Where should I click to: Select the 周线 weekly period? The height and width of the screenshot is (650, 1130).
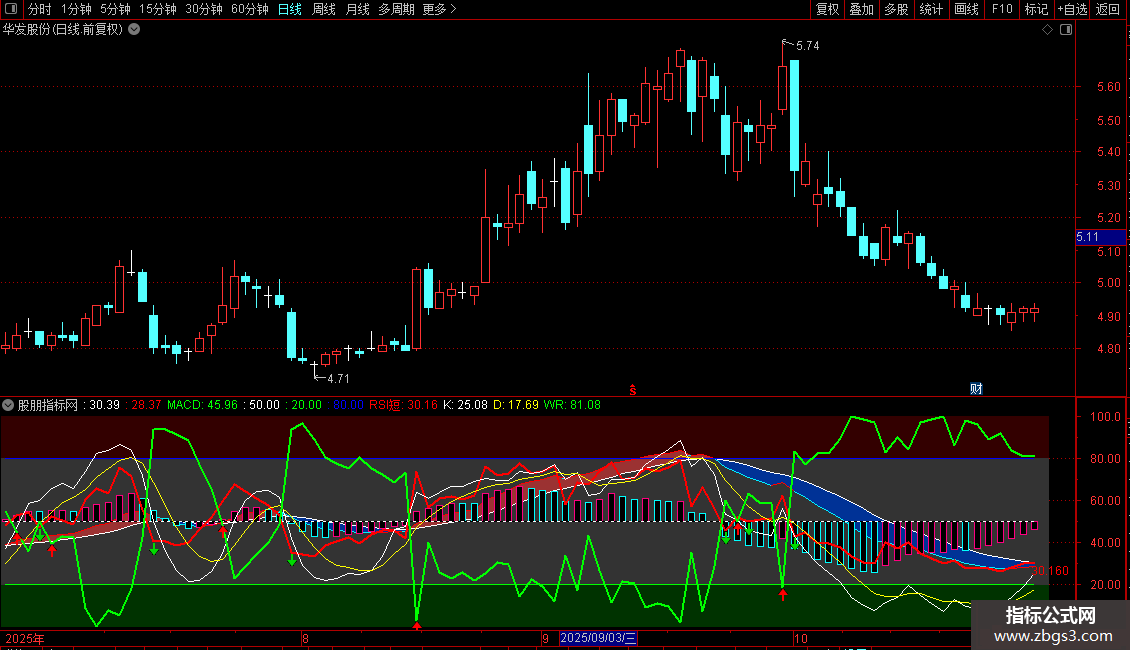pos(324,9)
